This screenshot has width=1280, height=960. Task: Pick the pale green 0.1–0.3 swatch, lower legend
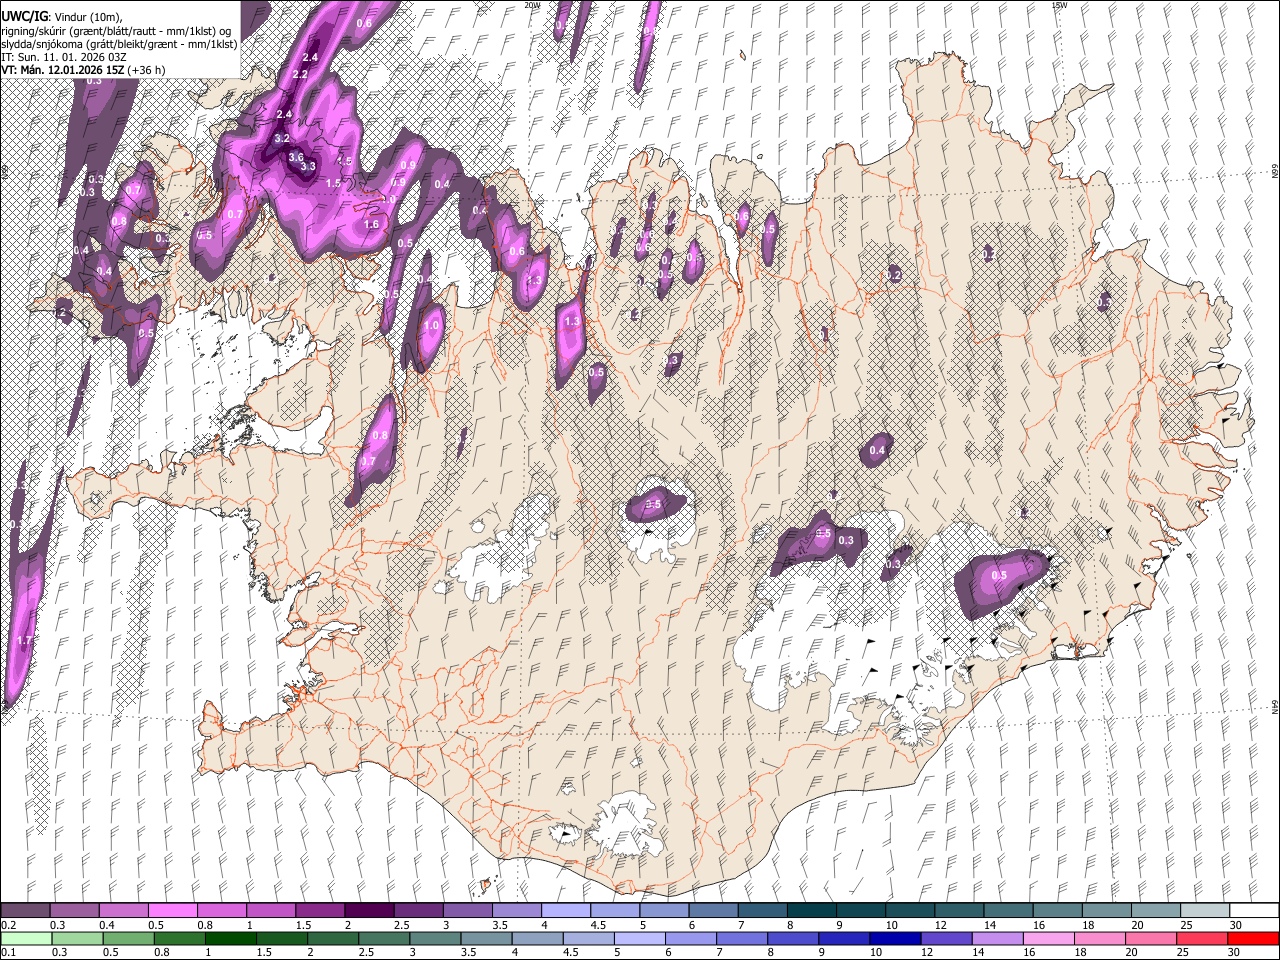25,938
